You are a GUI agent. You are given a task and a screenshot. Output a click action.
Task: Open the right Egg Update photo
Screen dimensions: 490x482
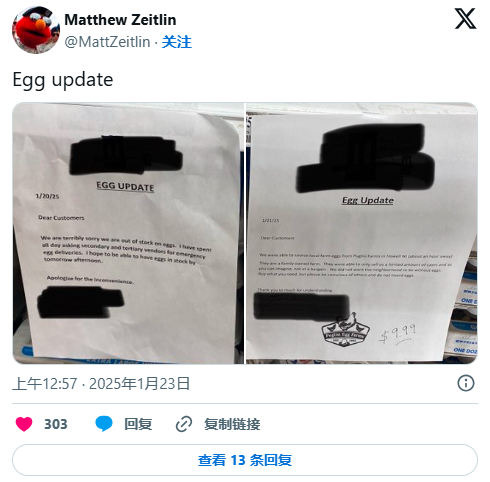(x=362, y=233)
